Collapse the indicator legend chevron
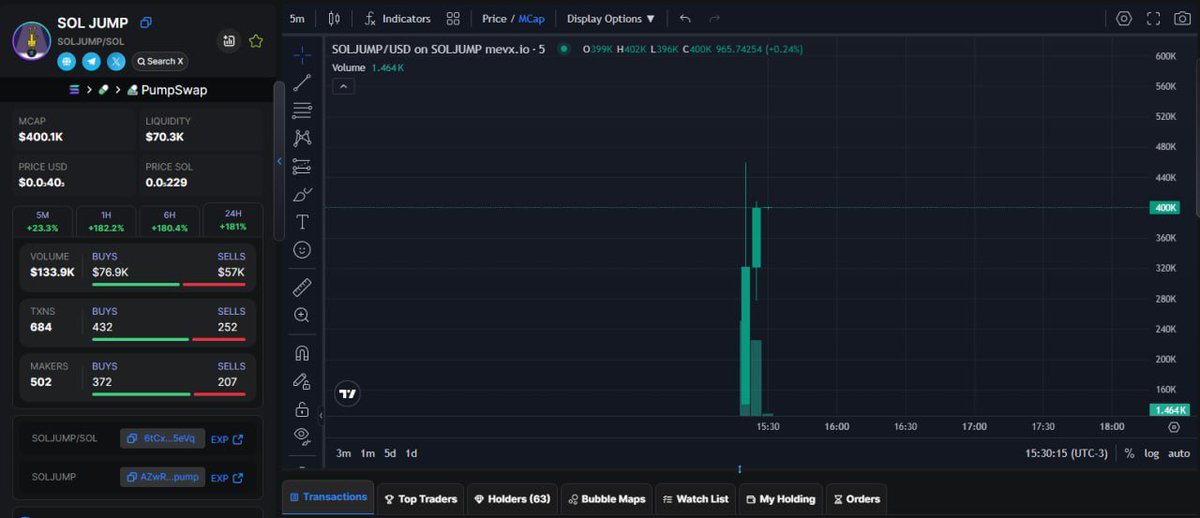 tap(342, 87)
